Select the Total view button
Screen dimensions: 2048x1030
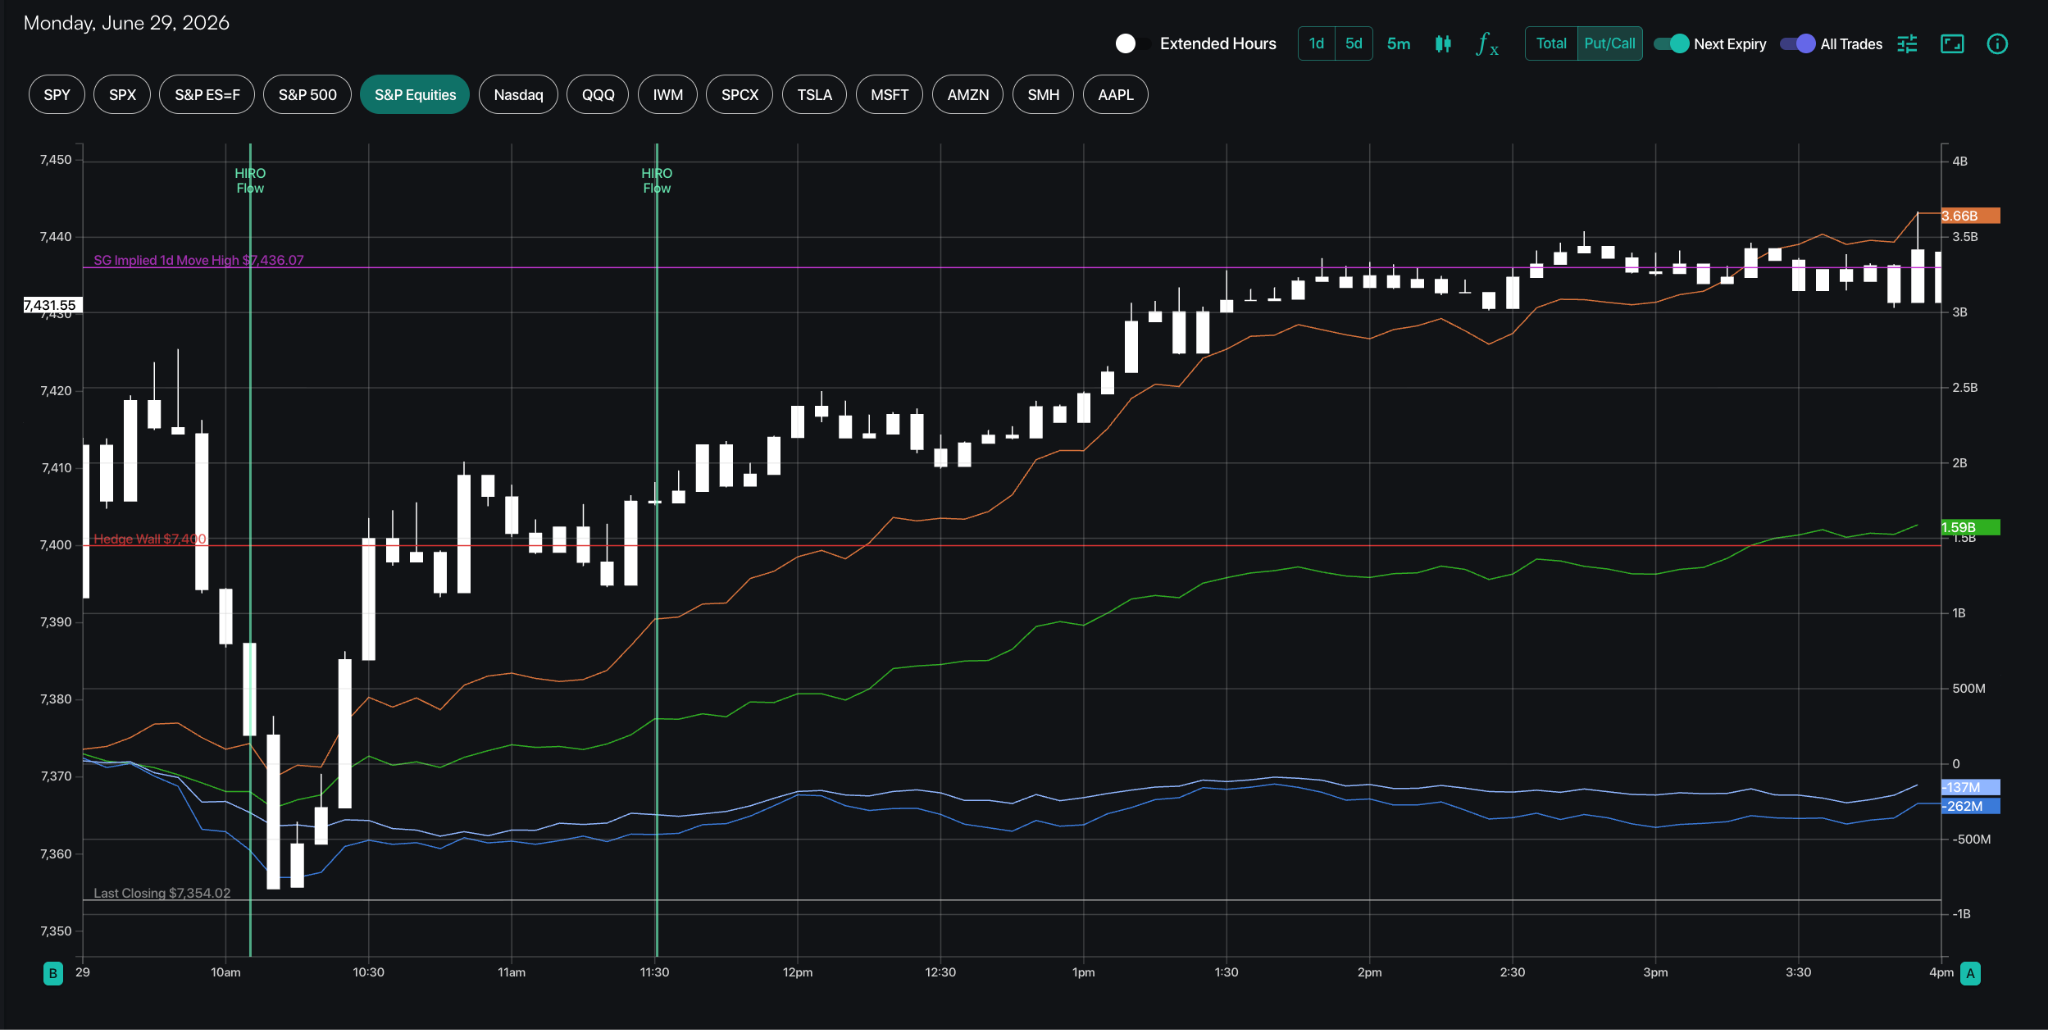(1551, 44)
